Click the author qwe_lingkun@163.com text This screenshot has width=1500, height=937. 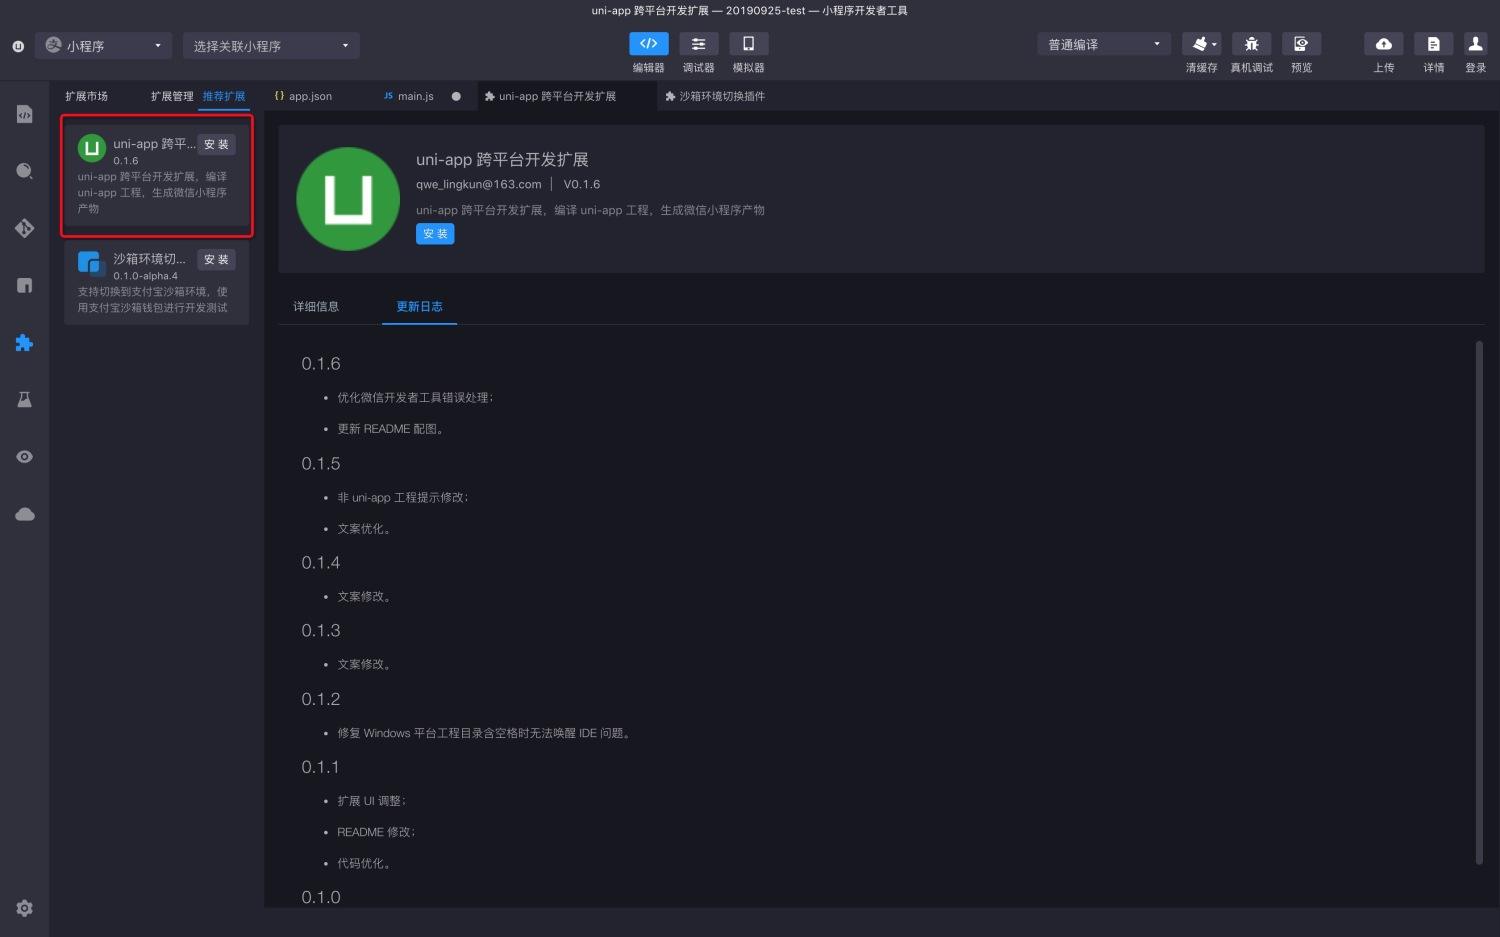tap(479, 184)
